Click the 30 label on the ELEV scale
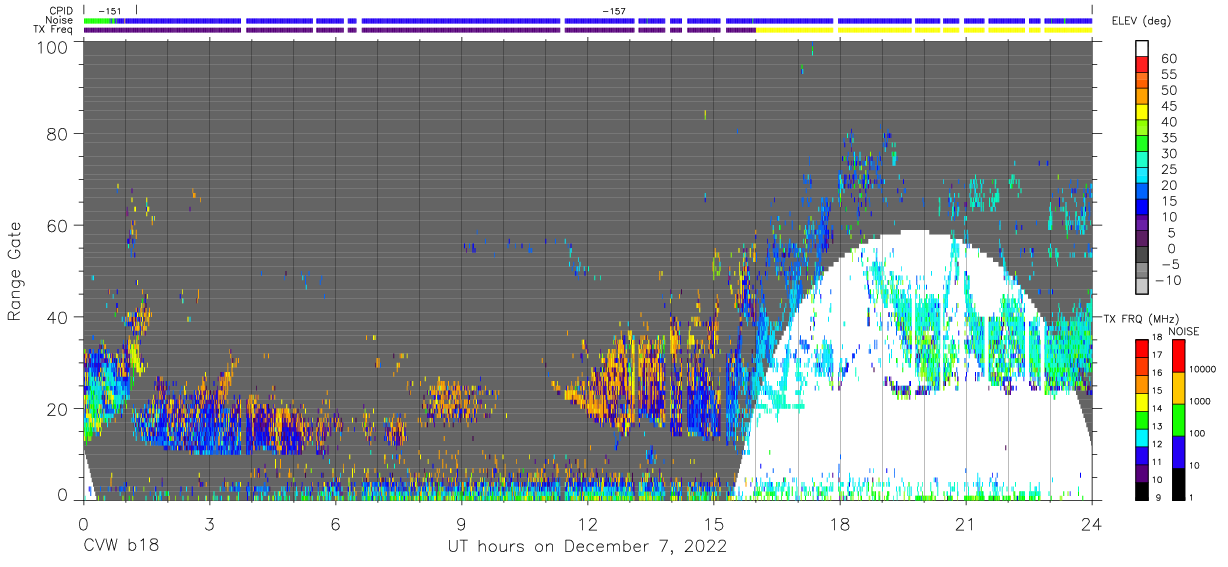 click(x=1168, y=153)
